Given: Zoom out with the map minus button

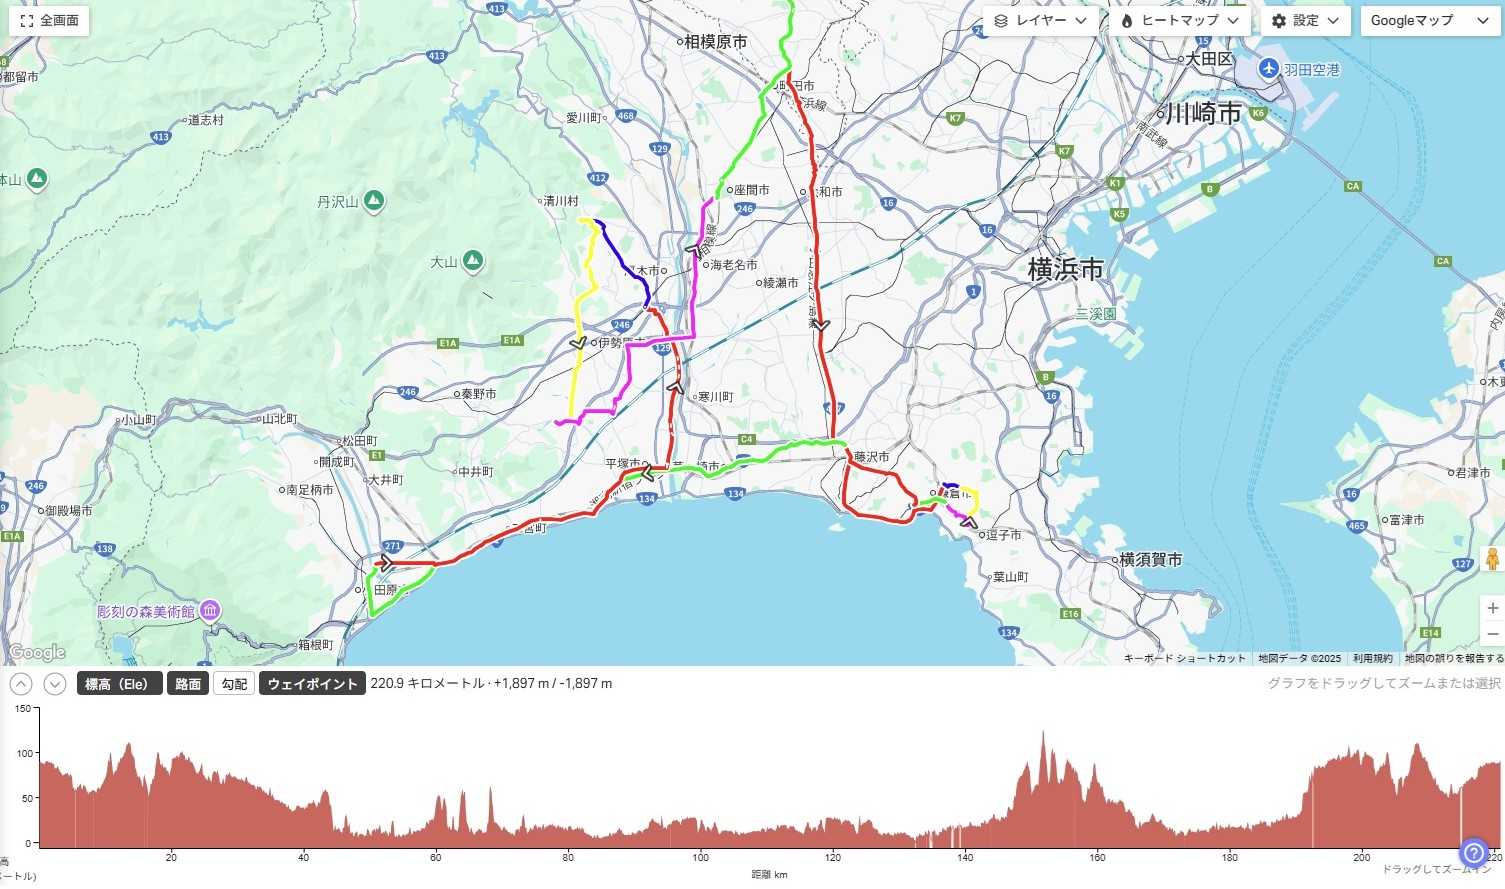Looking at the screenshot, I should (1492, 634).
